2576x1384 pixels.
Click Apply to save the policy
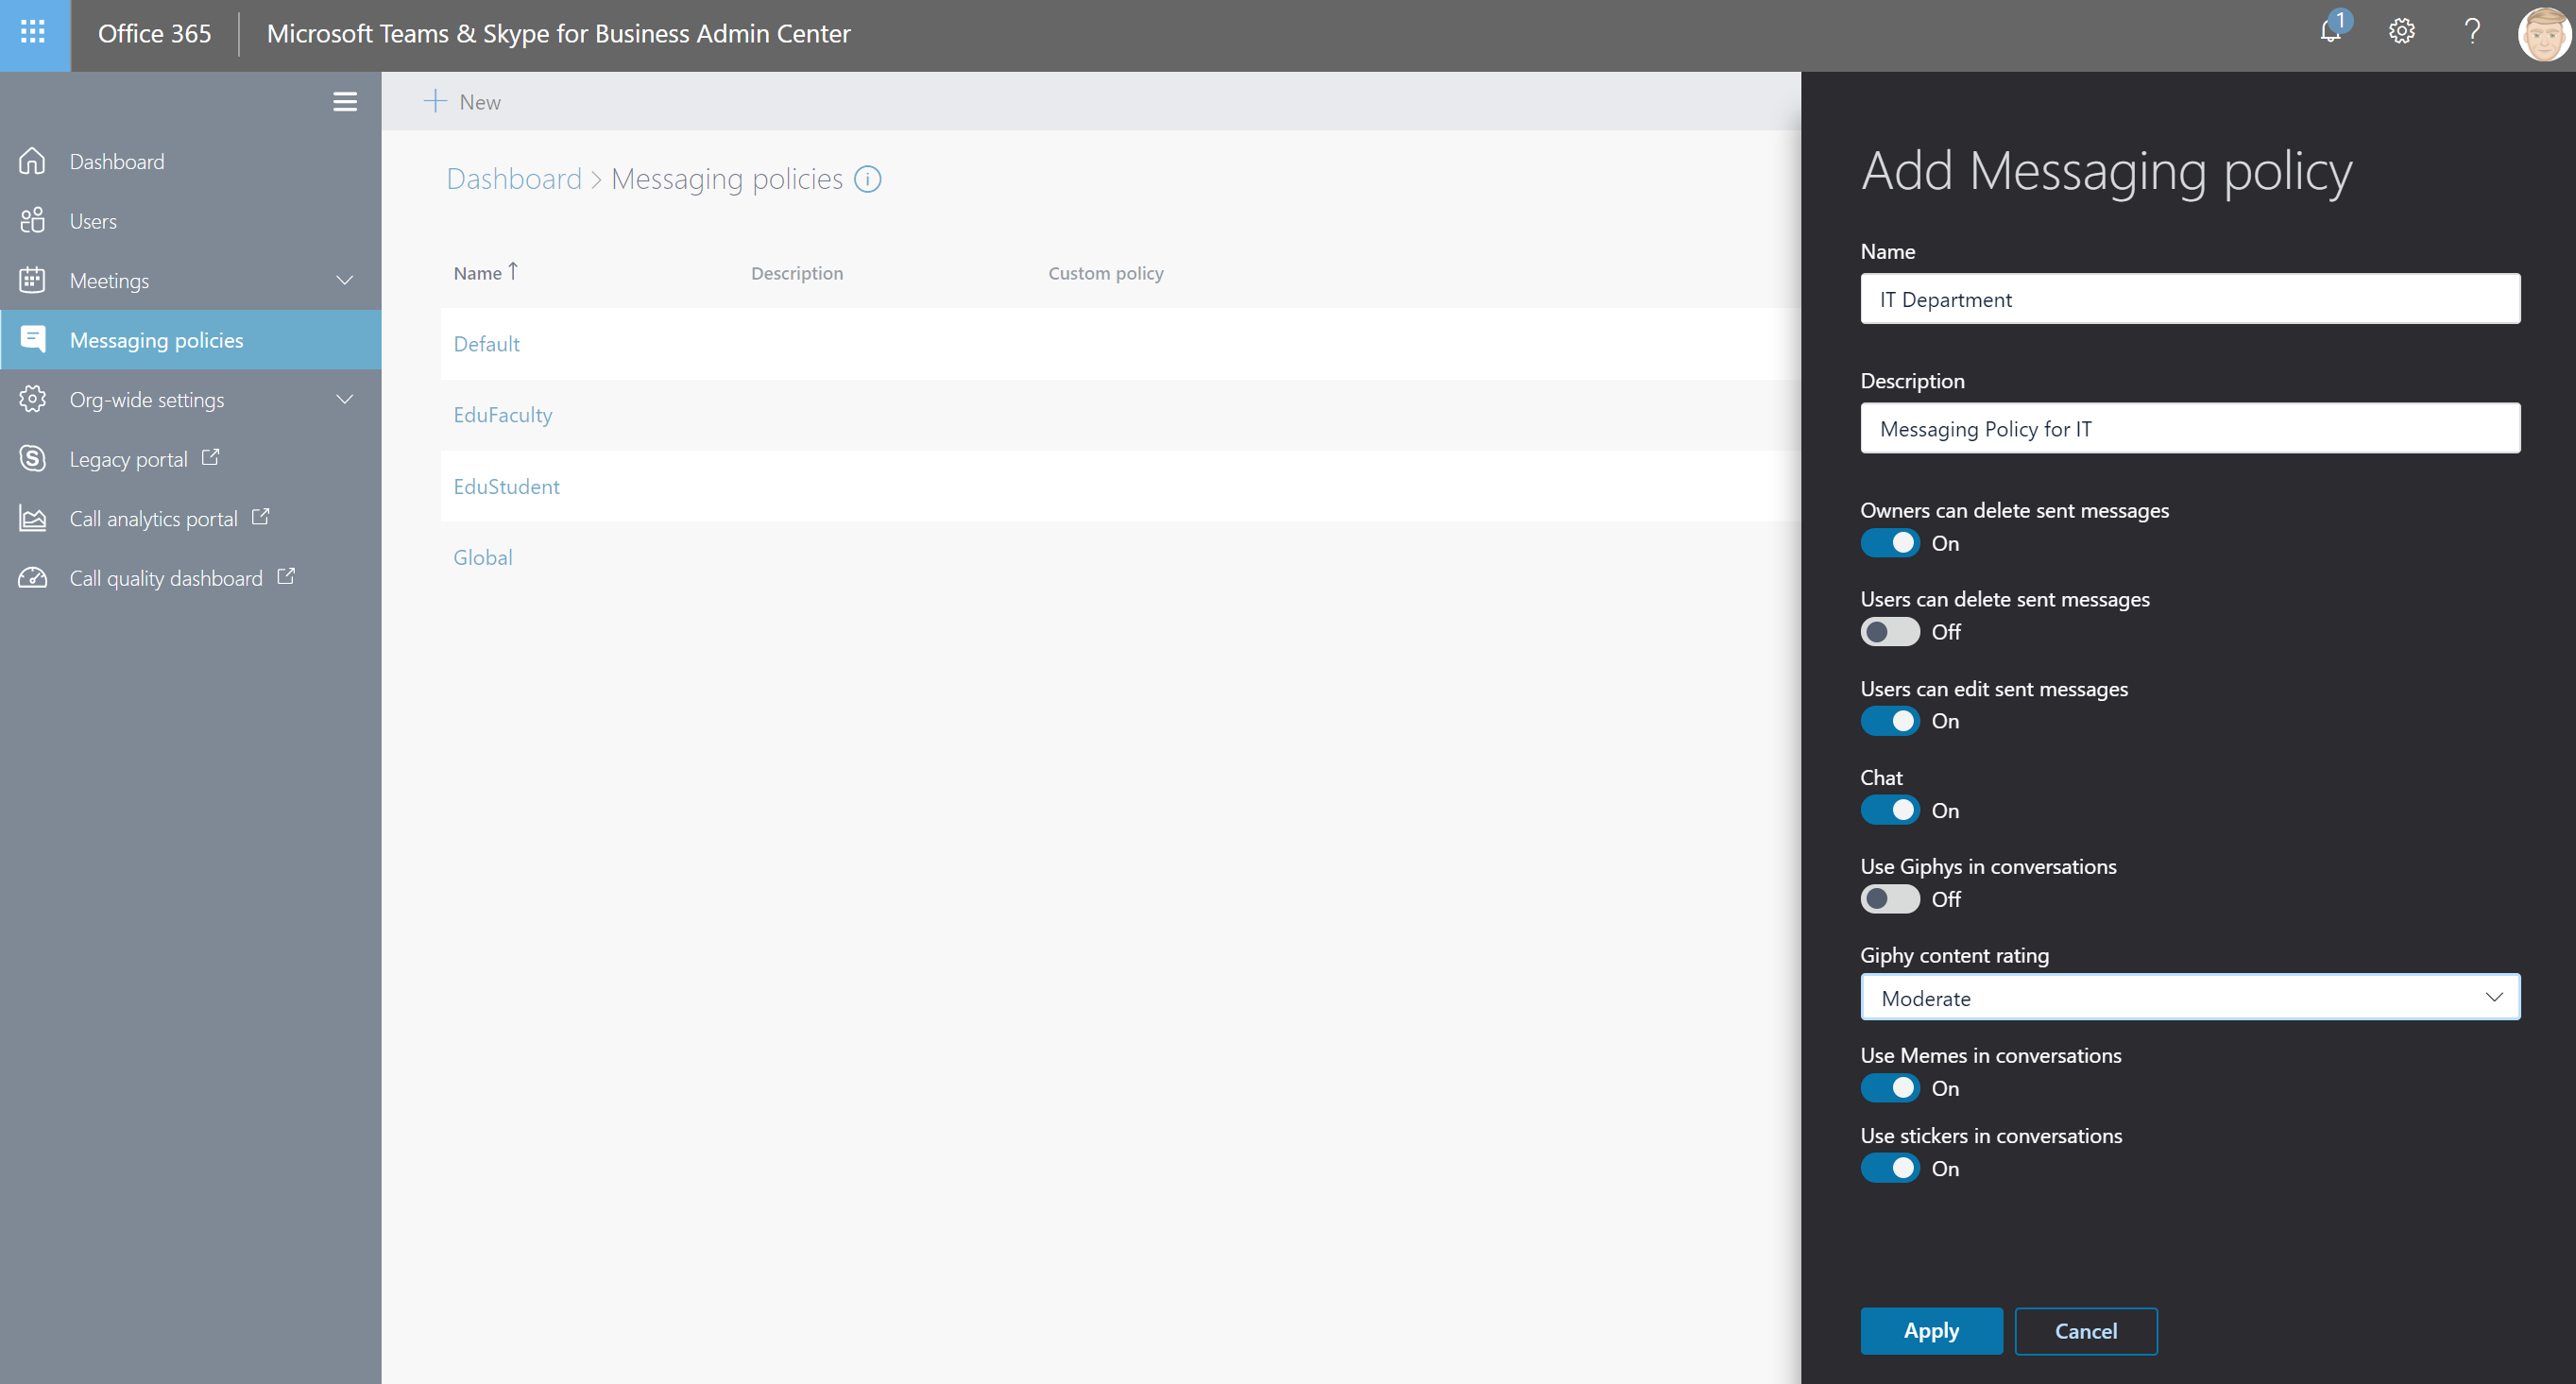(x=1931, y=1331)
